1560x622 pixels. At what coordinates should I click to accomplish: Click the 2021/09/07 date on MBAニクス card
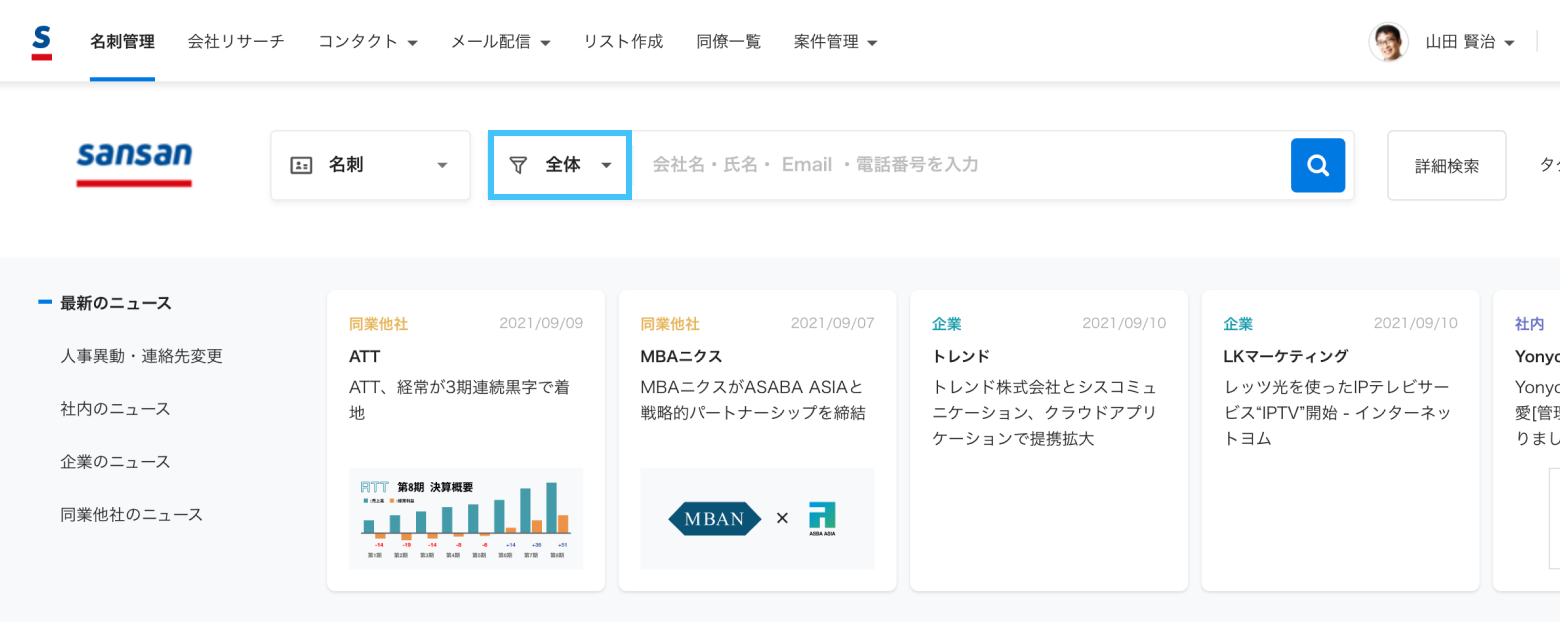tap(832, 323)
